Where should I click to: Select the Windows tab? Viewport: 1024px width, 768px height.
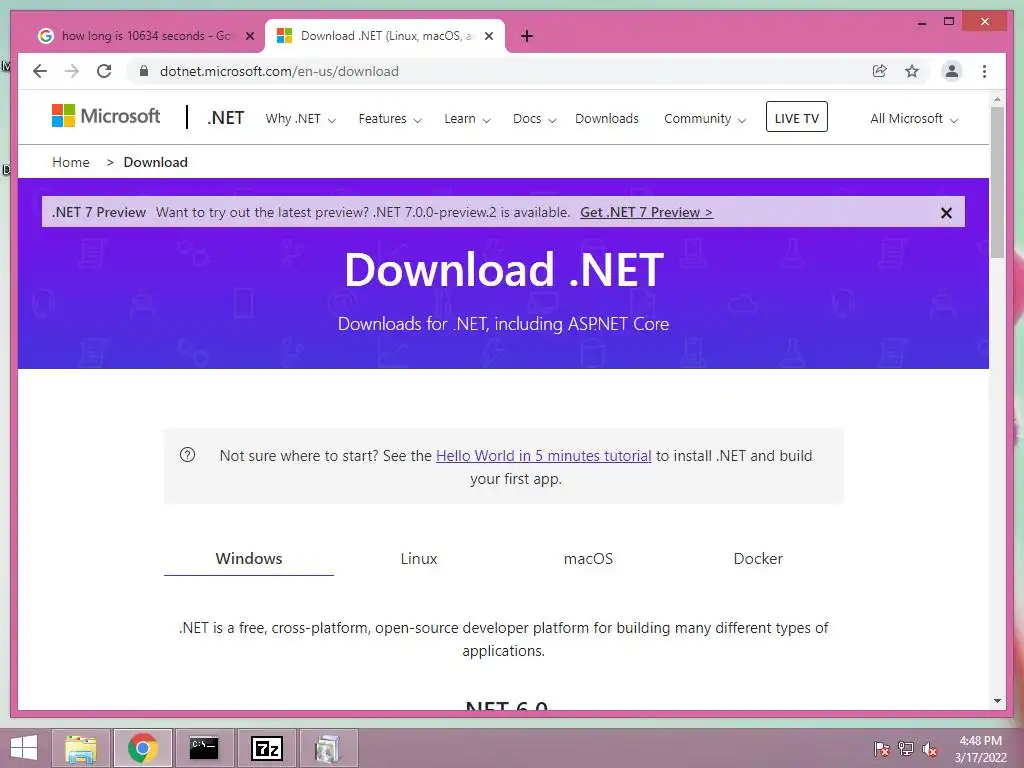pos(249,559)
